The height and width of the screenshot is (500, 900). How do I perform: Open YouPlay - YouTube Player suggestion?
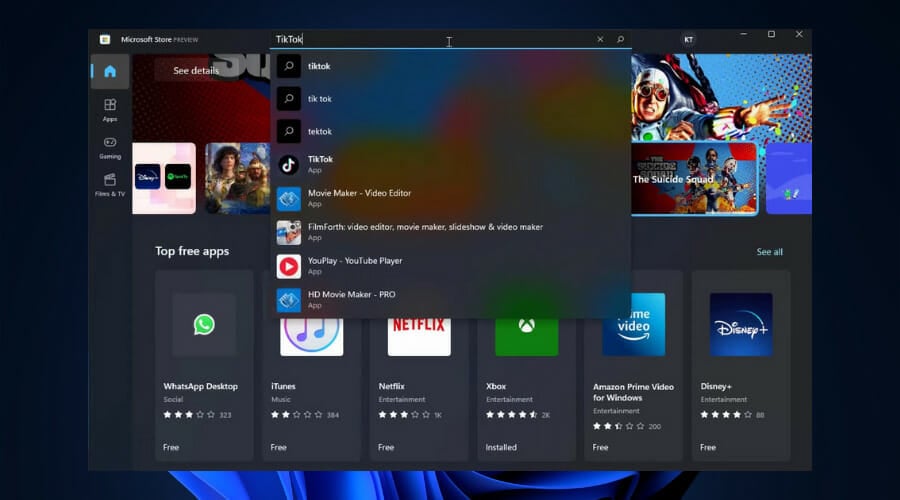click(451, 266)
